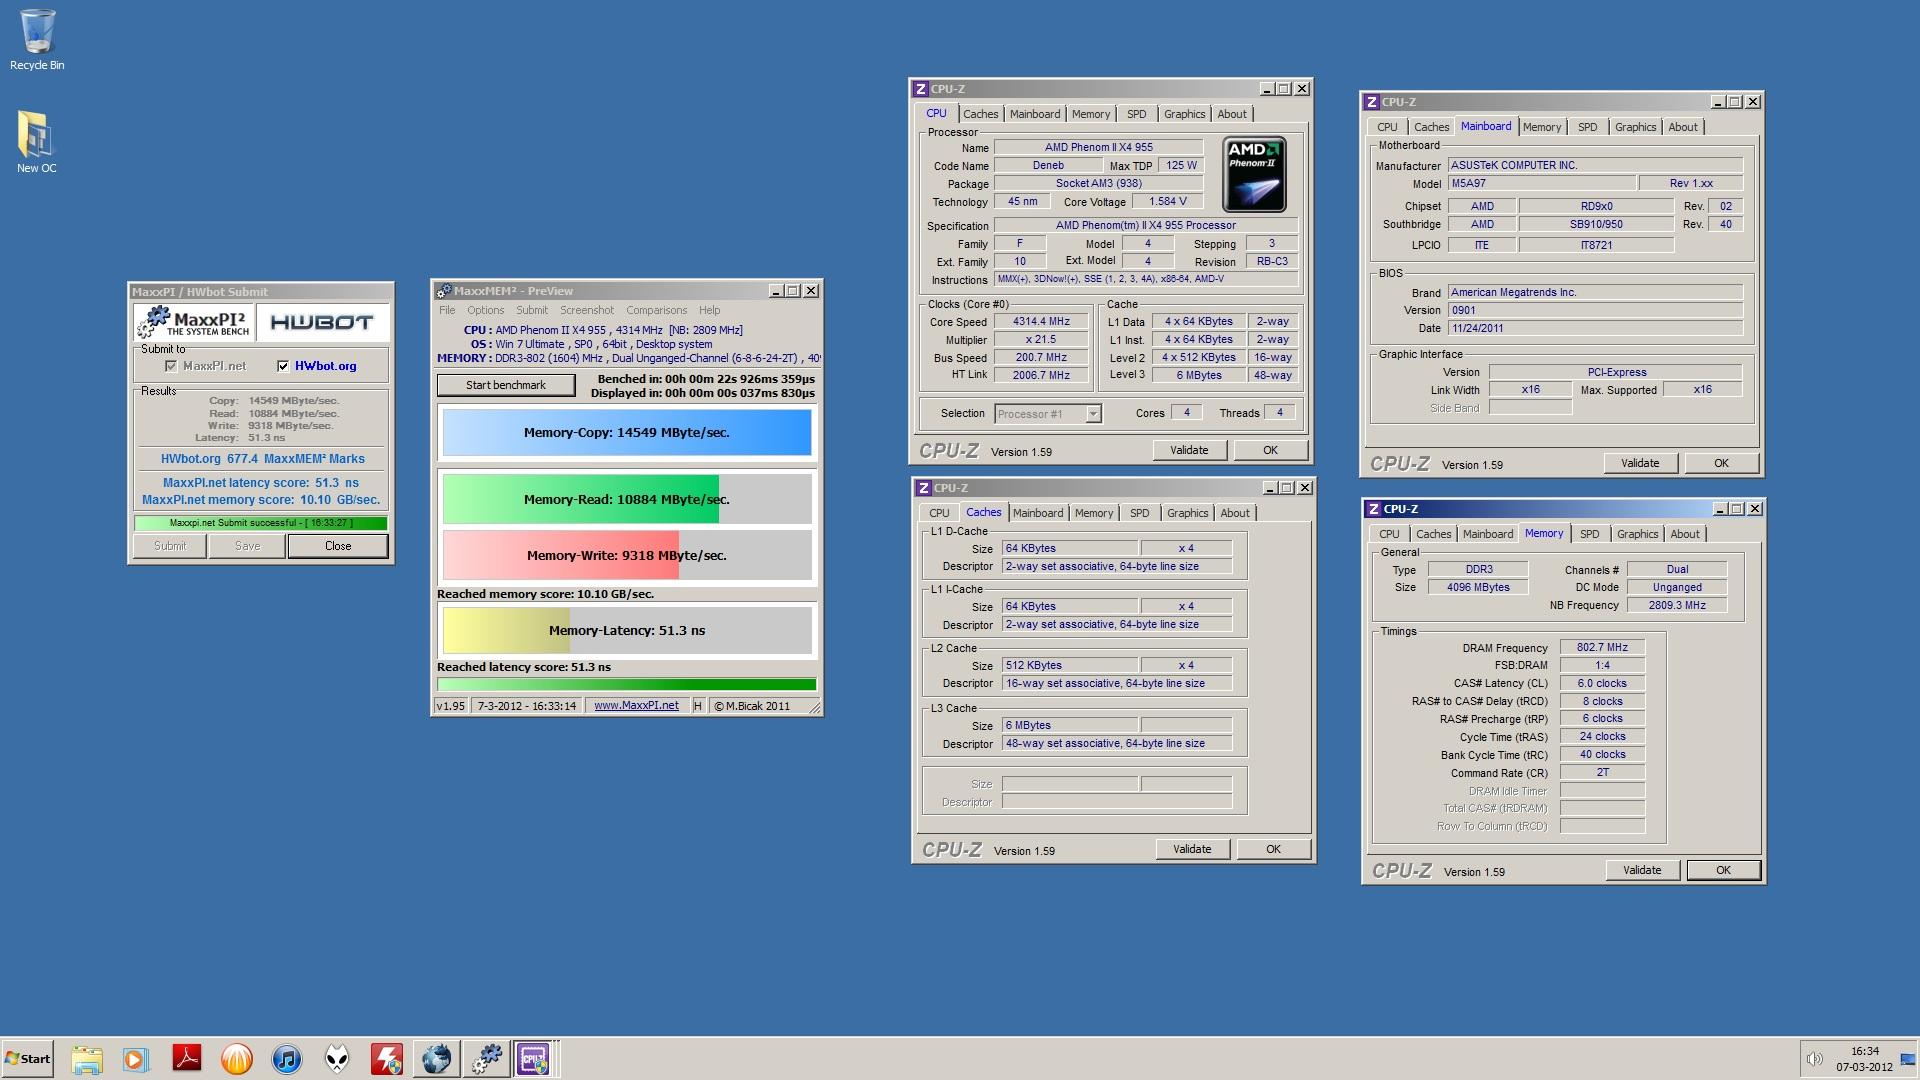Viewport: 1920px width, 1080px height.
Task: Launch Windows Media Player from the taskbar
Action: point(136,1059)
